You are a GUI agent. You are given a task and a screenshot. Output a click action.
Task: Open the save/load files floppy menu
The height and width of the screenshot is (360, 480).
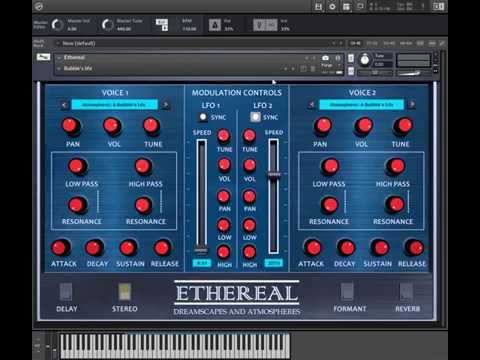point(318,6)
